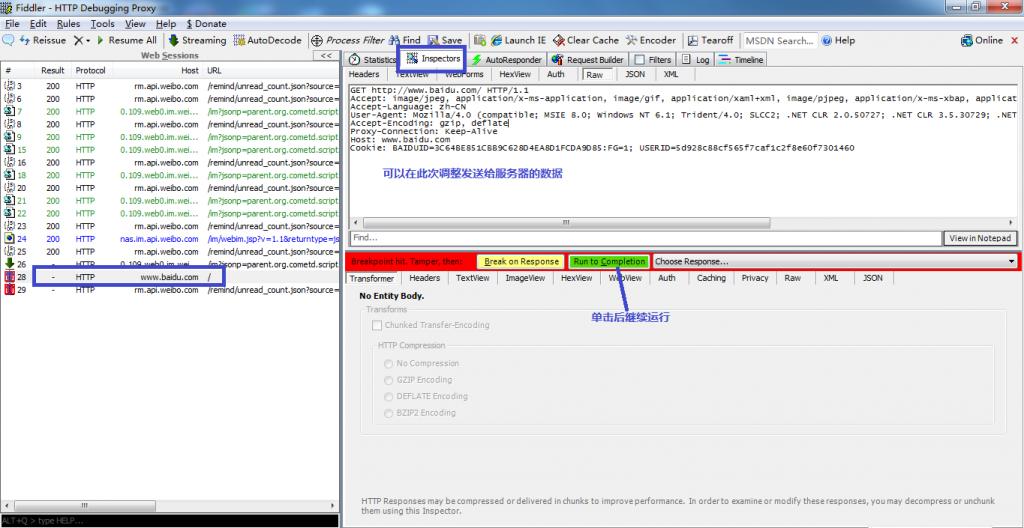Click the Online status indicator
The image size is (1024, 528).
982,41
